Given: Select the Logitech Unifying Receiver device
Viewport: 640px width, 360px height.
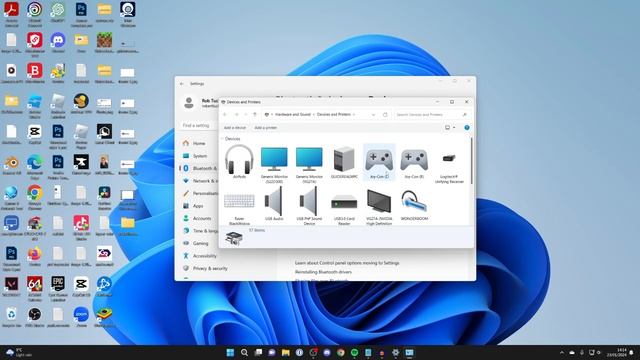Looking at the screenshot, I should pyautogui.click(x=449, y=164).
